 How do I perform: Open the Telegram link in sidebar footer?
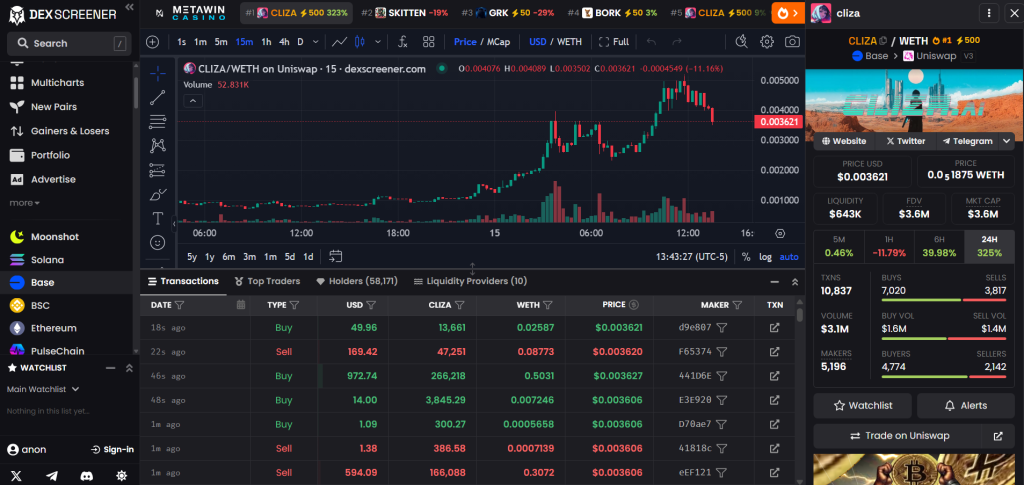click(52, 476)
